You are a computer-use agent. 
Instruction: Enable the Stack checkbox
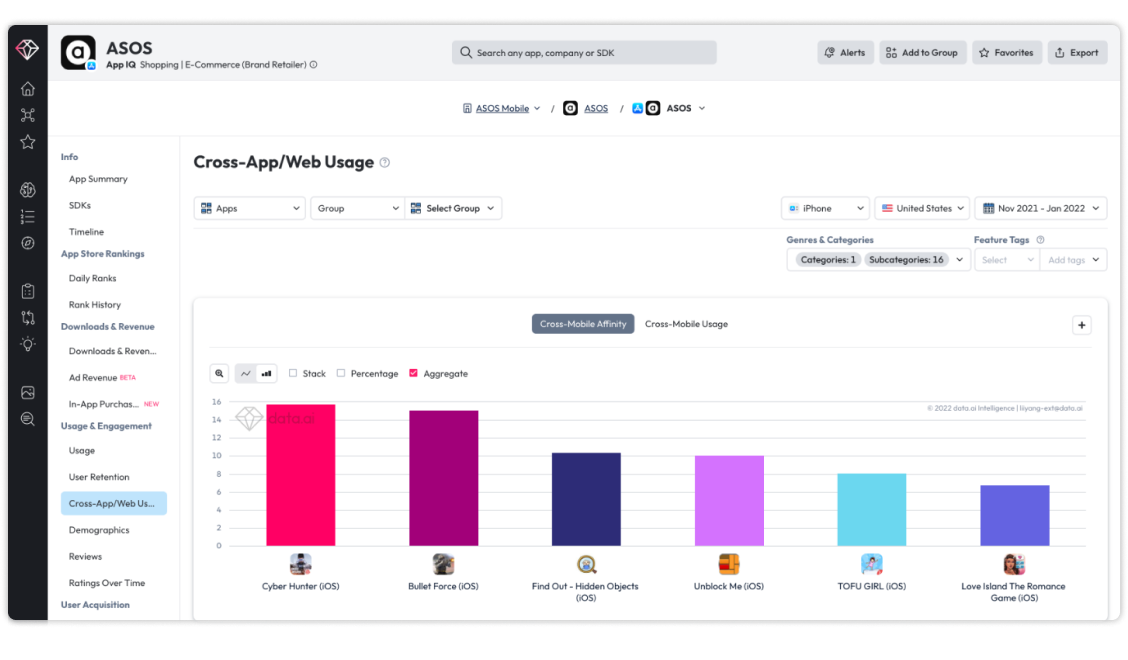click(x=293, y=373)
